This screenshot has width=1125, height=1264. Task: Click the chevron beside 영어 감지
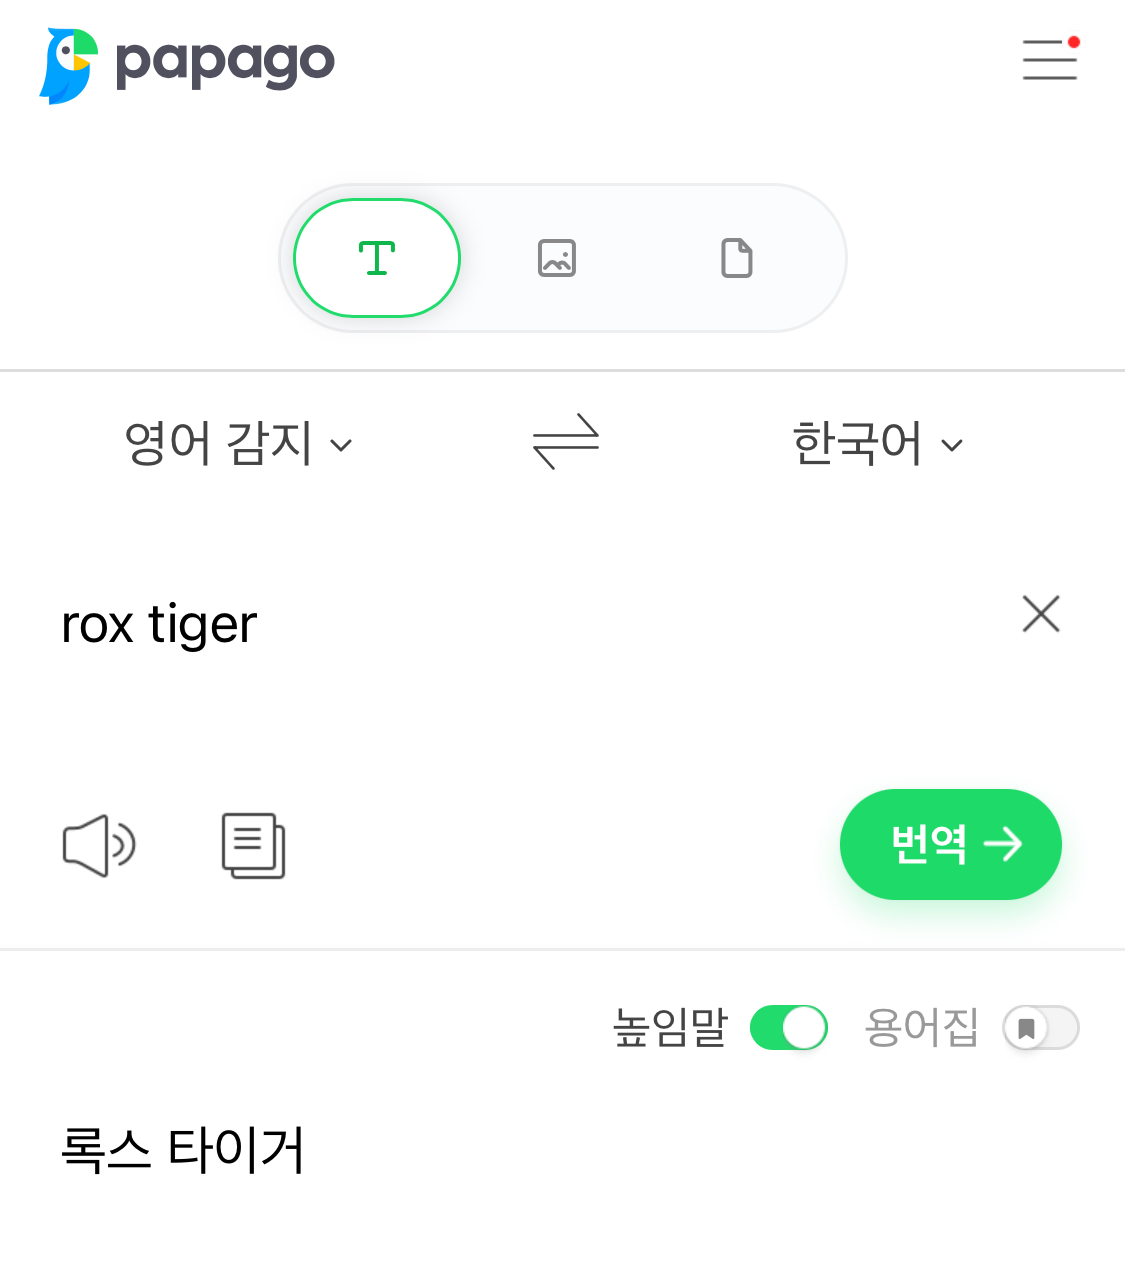click(341, 446)
